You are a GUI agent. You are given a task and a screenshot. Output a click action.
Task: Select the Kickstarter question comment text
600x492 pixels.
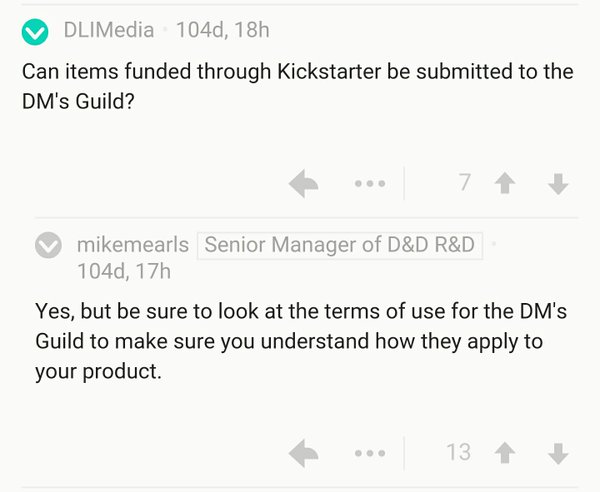click(298, 86)
